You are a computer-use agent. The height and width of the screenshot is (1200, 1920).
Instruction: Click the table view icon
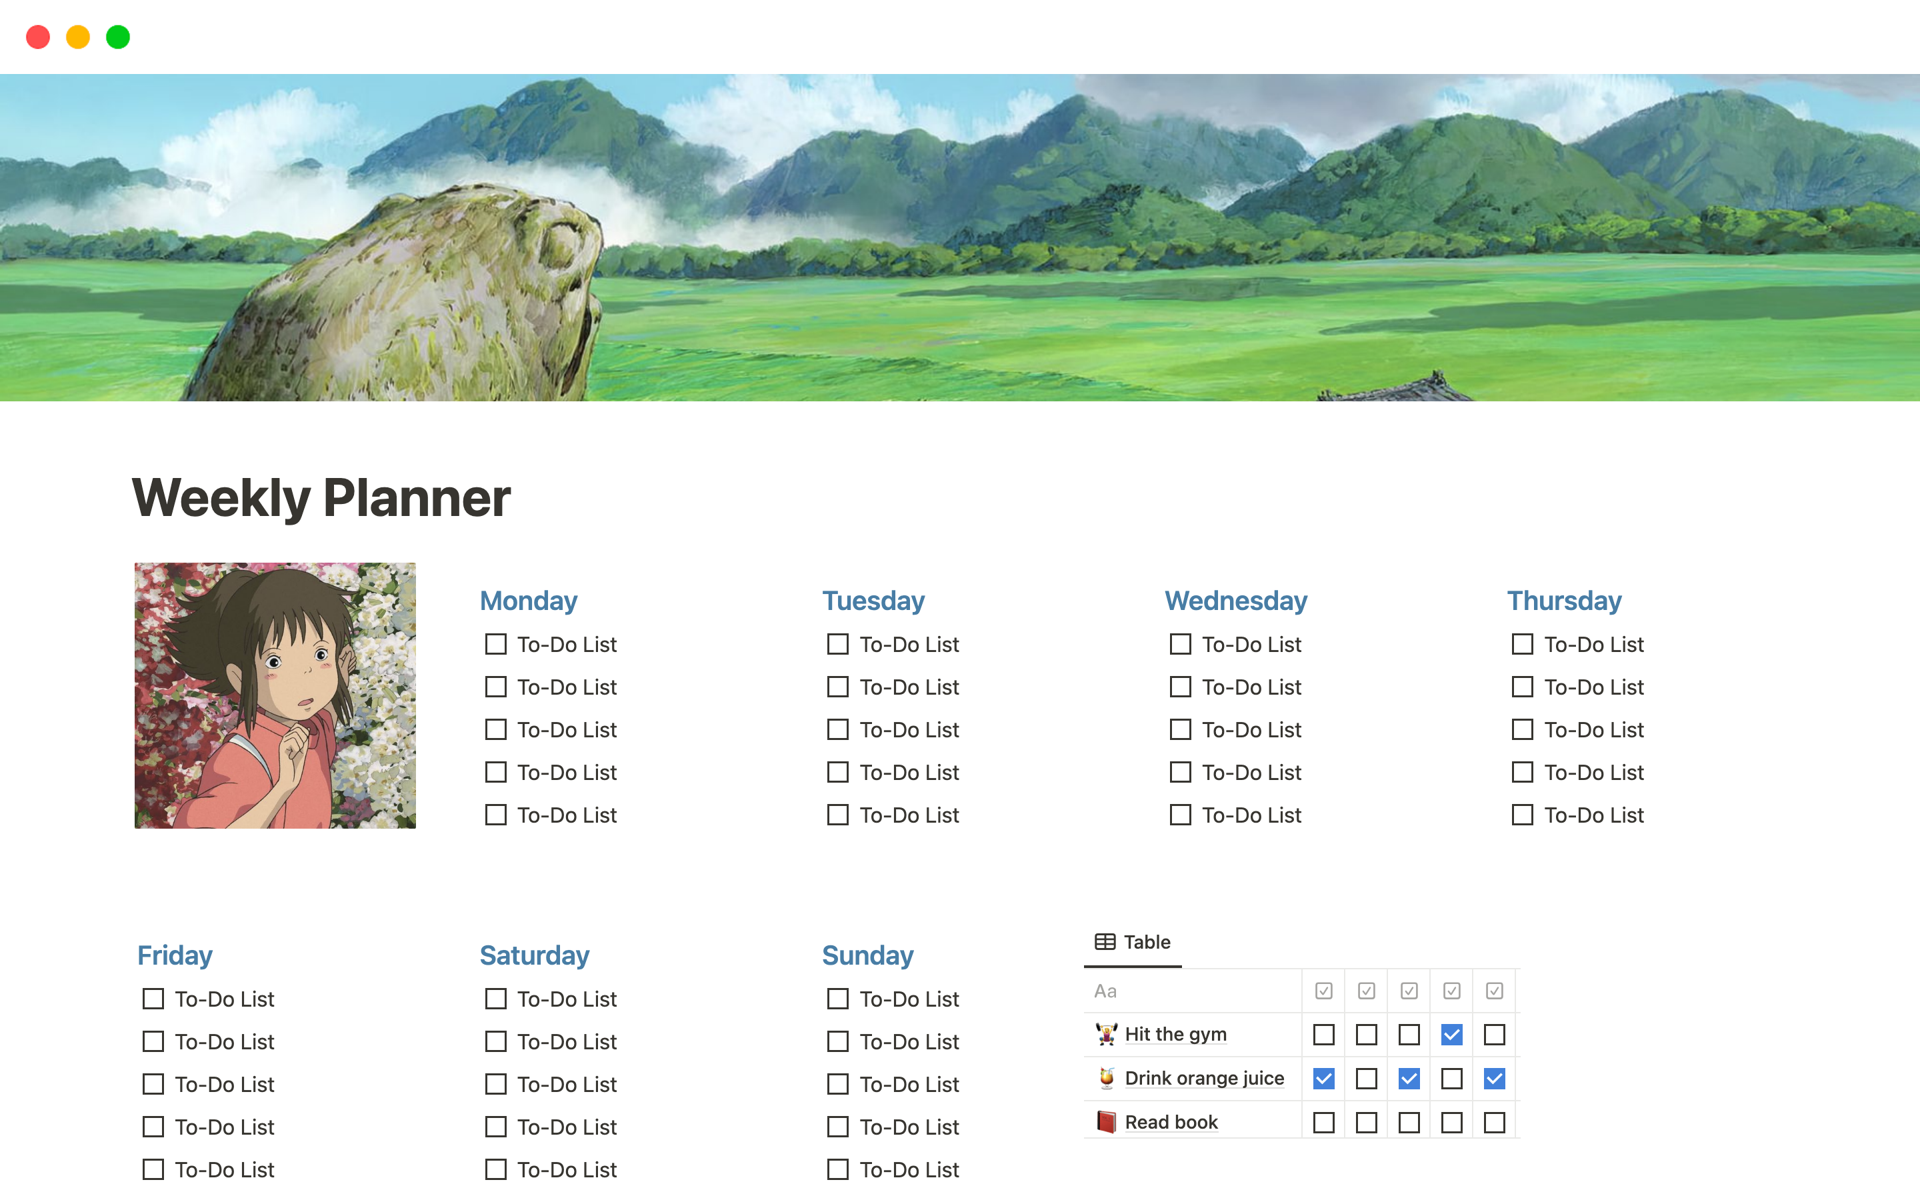1105,942
